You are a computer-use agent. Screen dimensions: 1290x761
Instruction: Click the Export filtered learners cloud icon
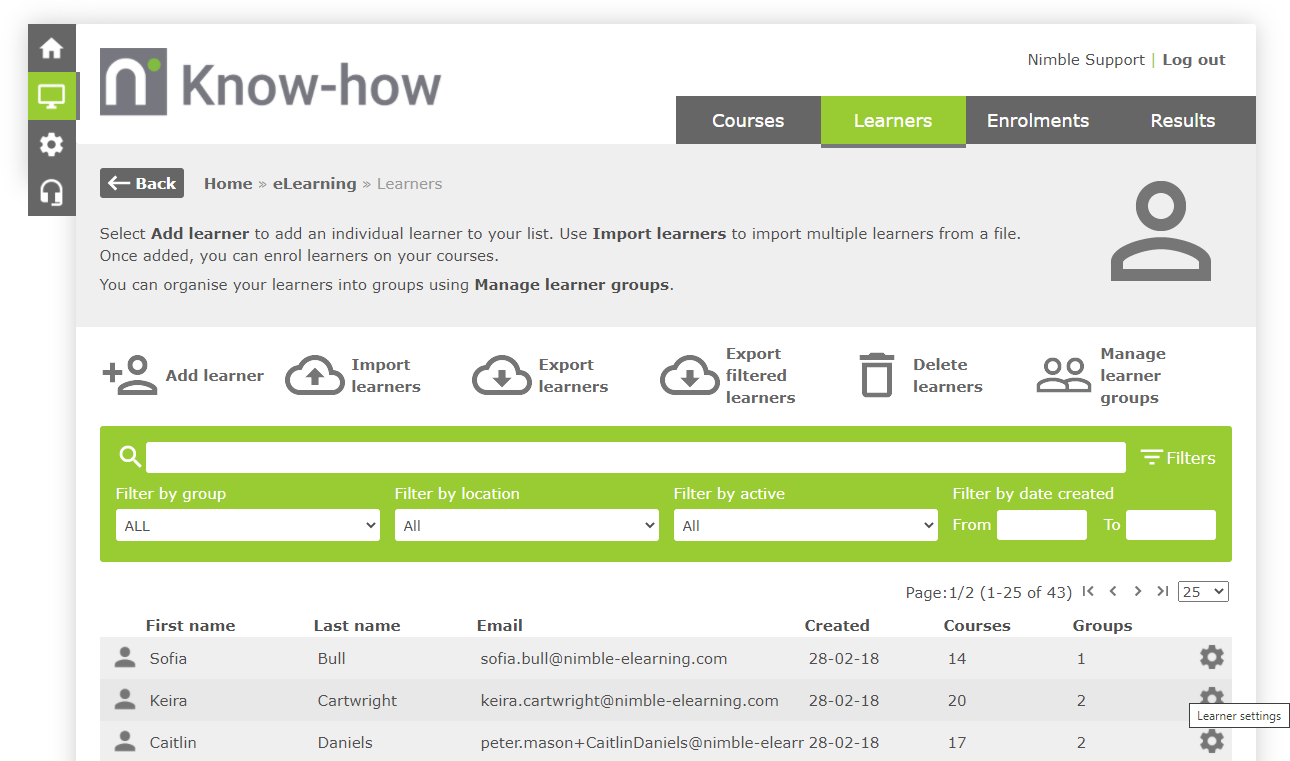point(690,376)
